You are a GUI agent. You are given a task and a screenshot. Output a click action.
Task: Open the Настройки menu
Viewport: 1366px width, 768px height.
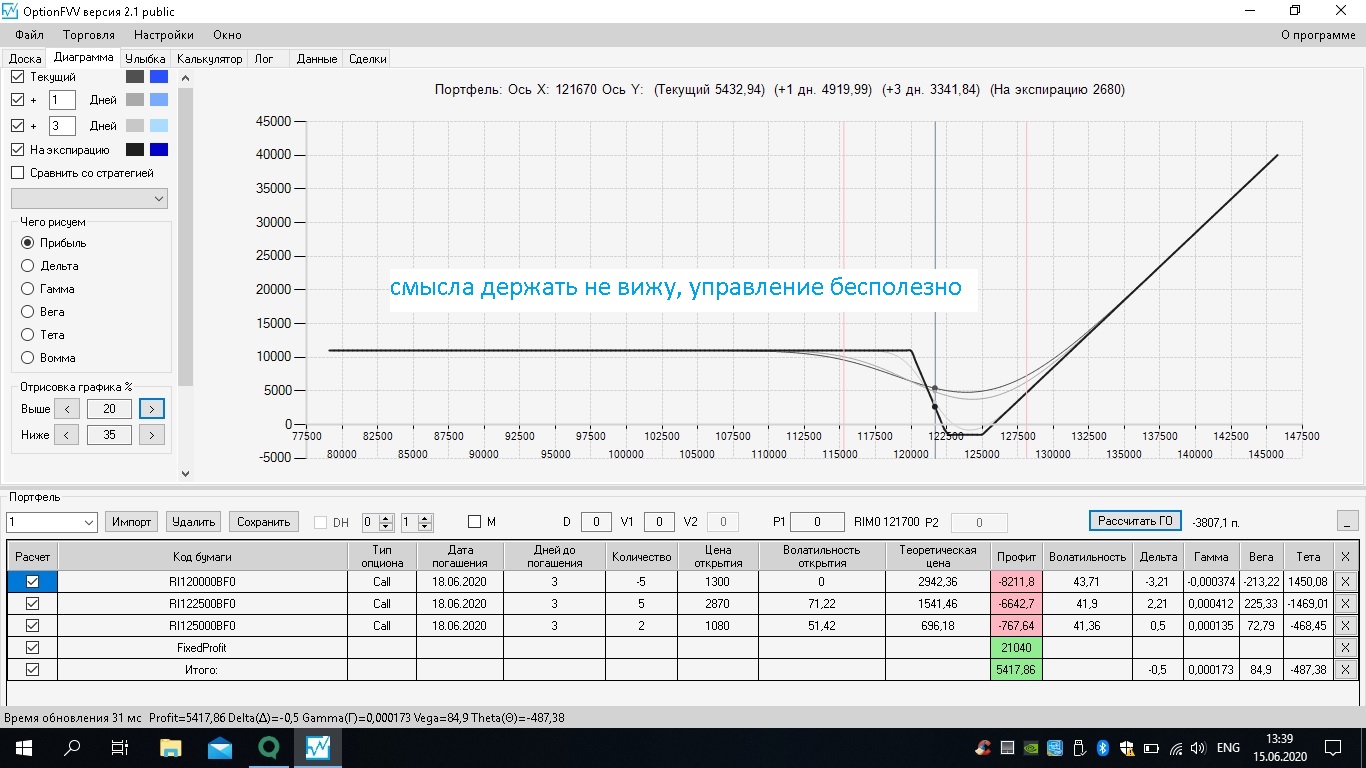coord(164,35)
